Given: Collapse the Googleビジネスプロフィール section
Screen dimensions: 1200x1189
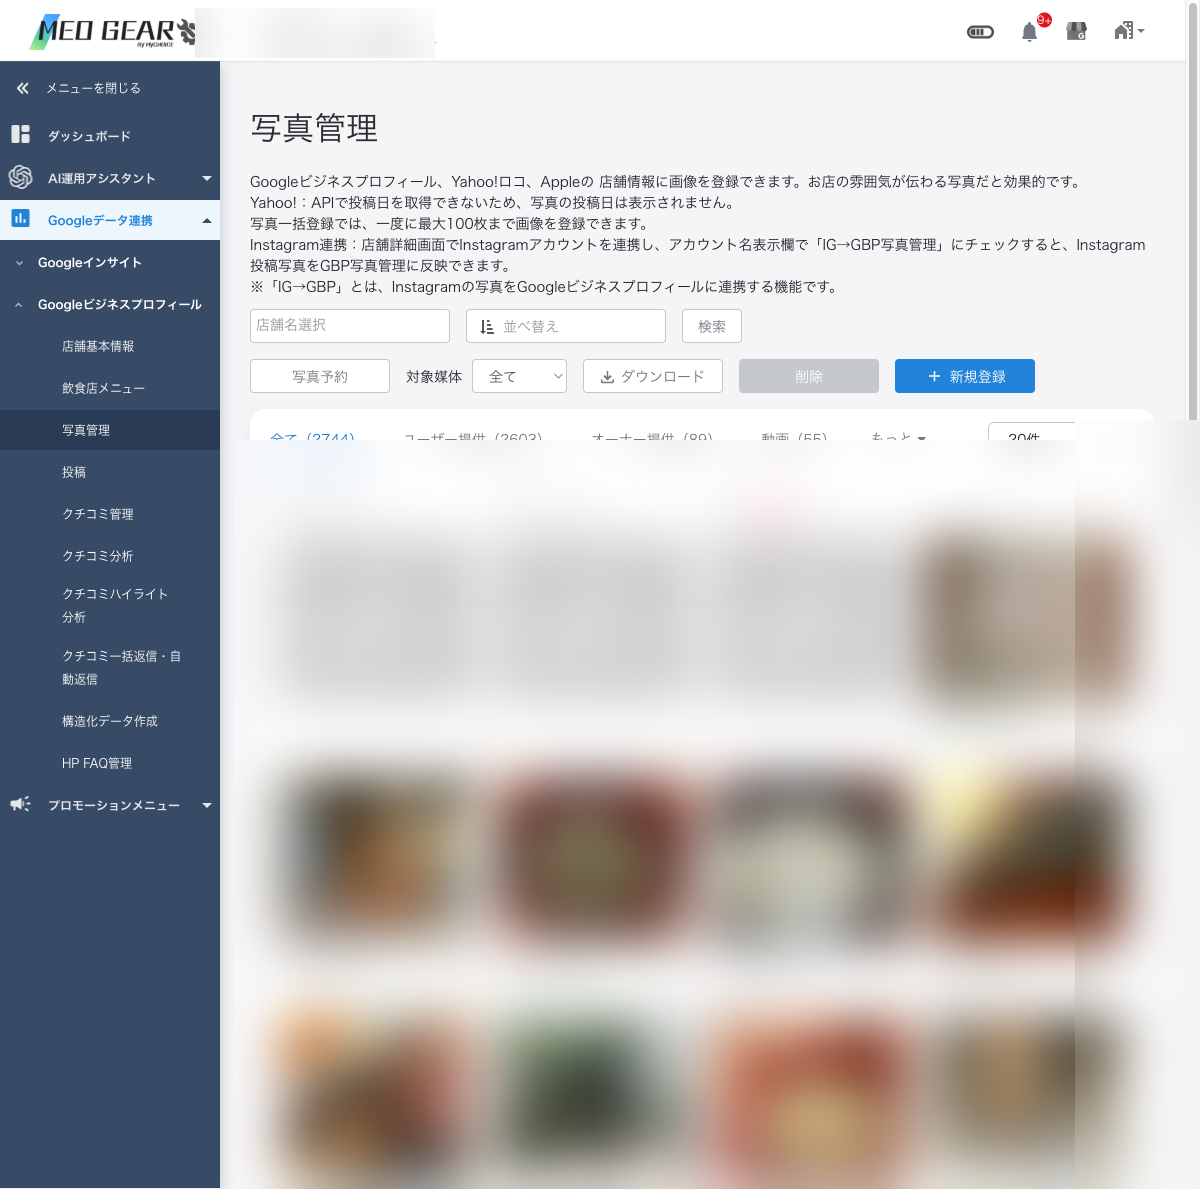Looking at the screenshot, I should pyautogui.click(x=19, y=304).
